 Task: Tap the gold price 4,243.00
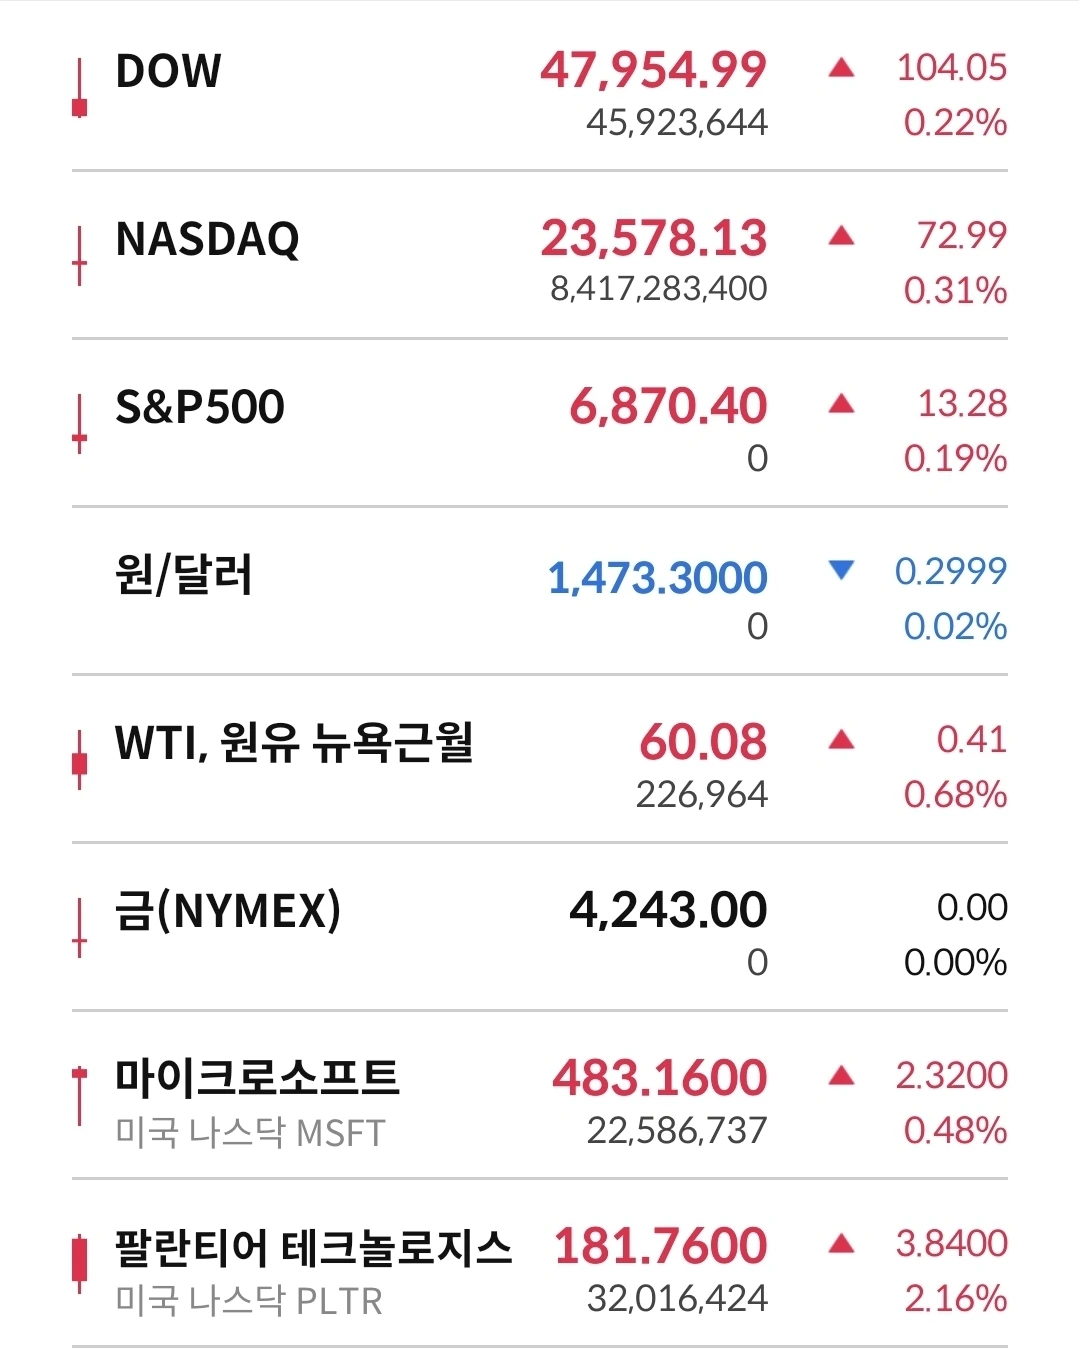tap(668, 910)
